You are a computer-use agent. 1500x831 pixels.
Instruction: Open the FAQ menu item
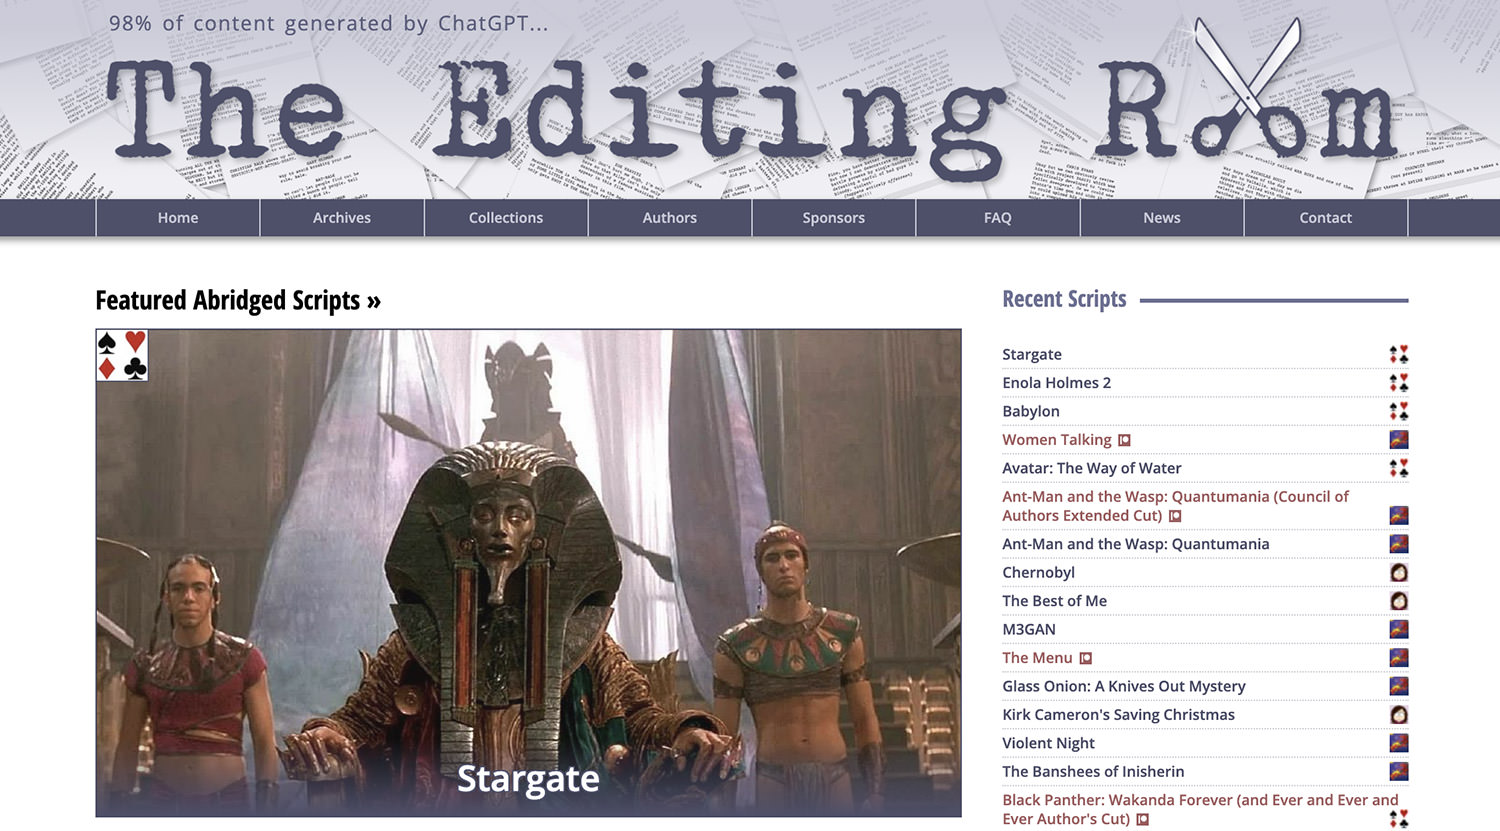(998, 218)
